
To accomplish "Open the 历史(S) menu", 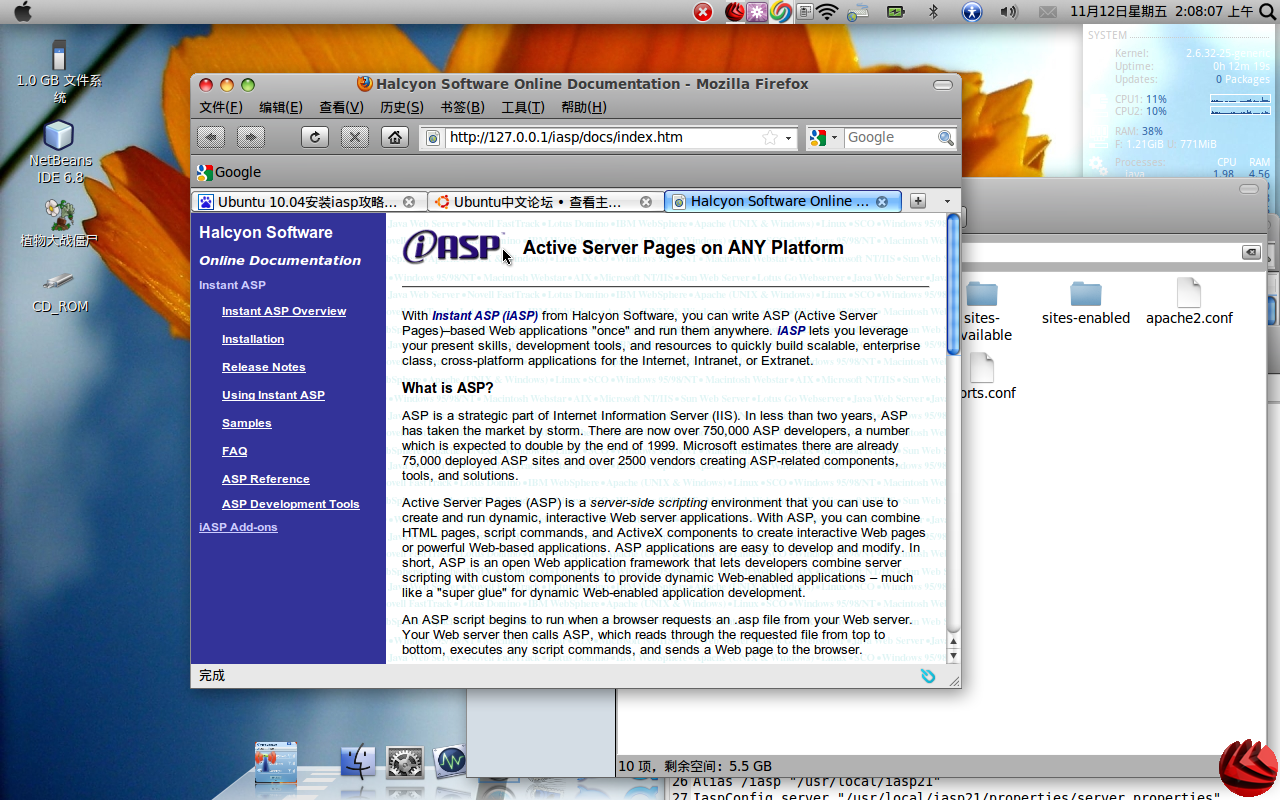I will (x=401, y=107).
